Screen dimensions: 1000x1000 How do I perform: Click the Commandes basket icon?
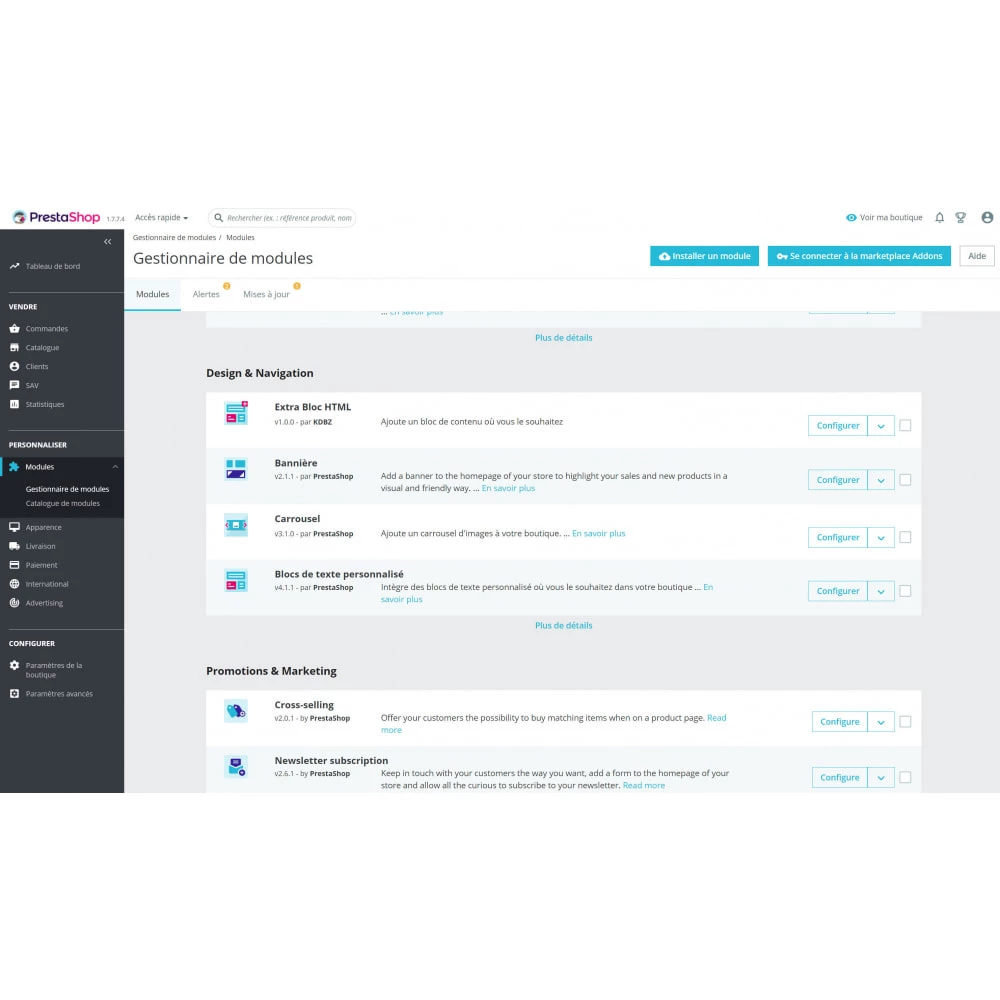click(15, 328)
